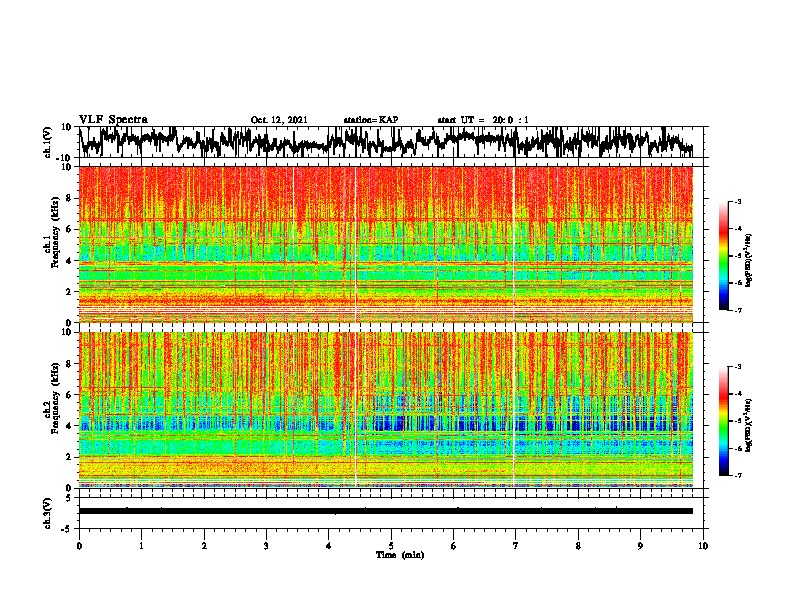This screenshot has width=792, height=612.
Task: Click the ch.1 spectrogram color scale bar
Action: [724, 256]
